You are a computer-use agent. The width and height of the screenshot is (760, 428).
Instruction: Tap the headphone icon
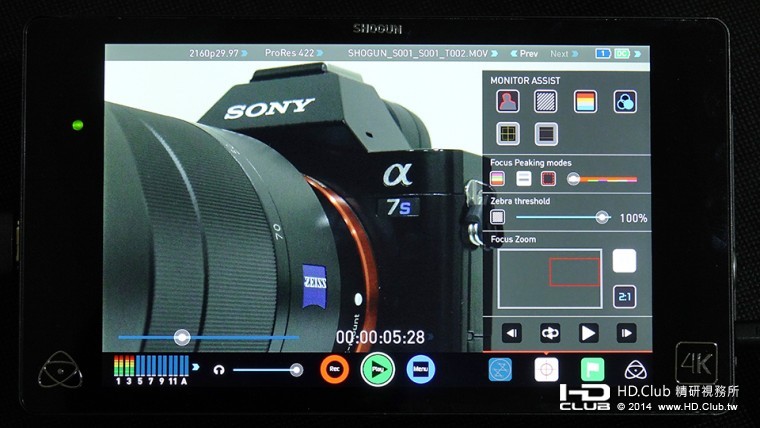tap(219, 370)
